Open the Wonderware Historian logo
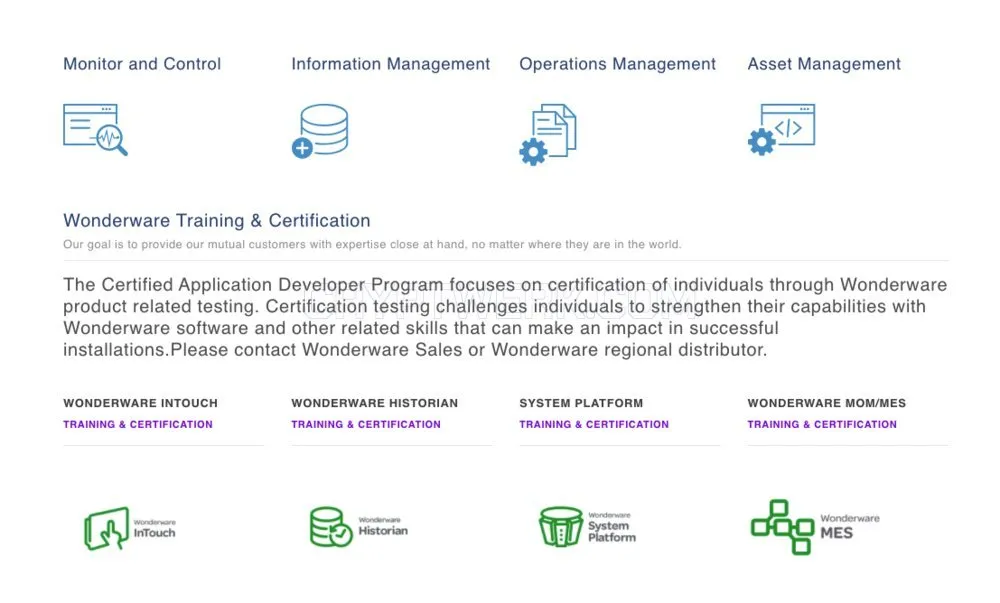The image size is (1000, 603). [x=359, y=527]
